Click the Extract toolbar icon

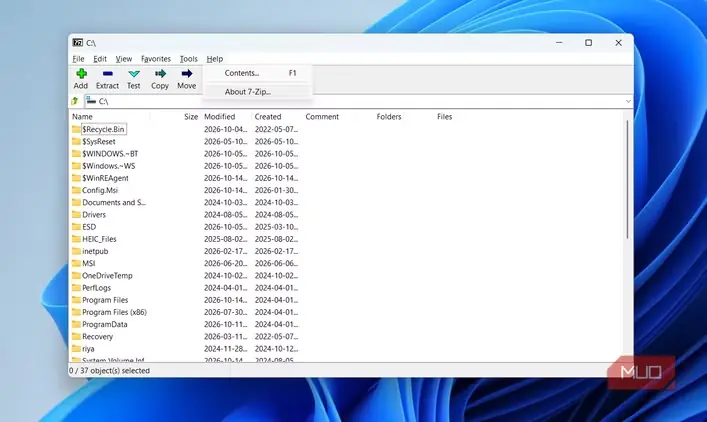(107, 73)
